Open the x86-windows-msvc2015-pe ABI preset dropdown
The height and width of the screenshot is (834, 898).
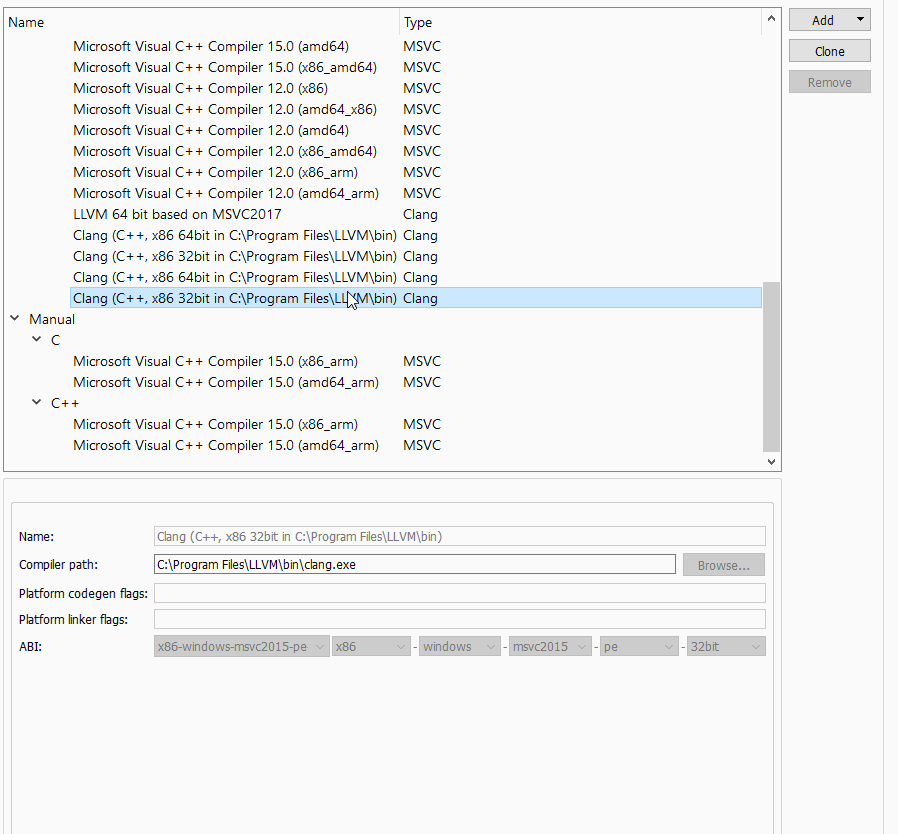tap(242, 647)
